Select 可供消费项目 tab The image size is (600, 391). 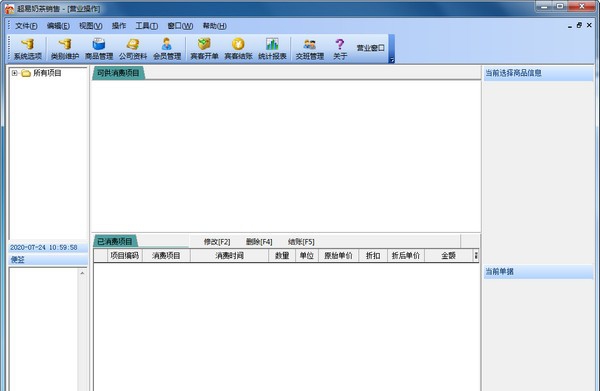tap(118, 73)
